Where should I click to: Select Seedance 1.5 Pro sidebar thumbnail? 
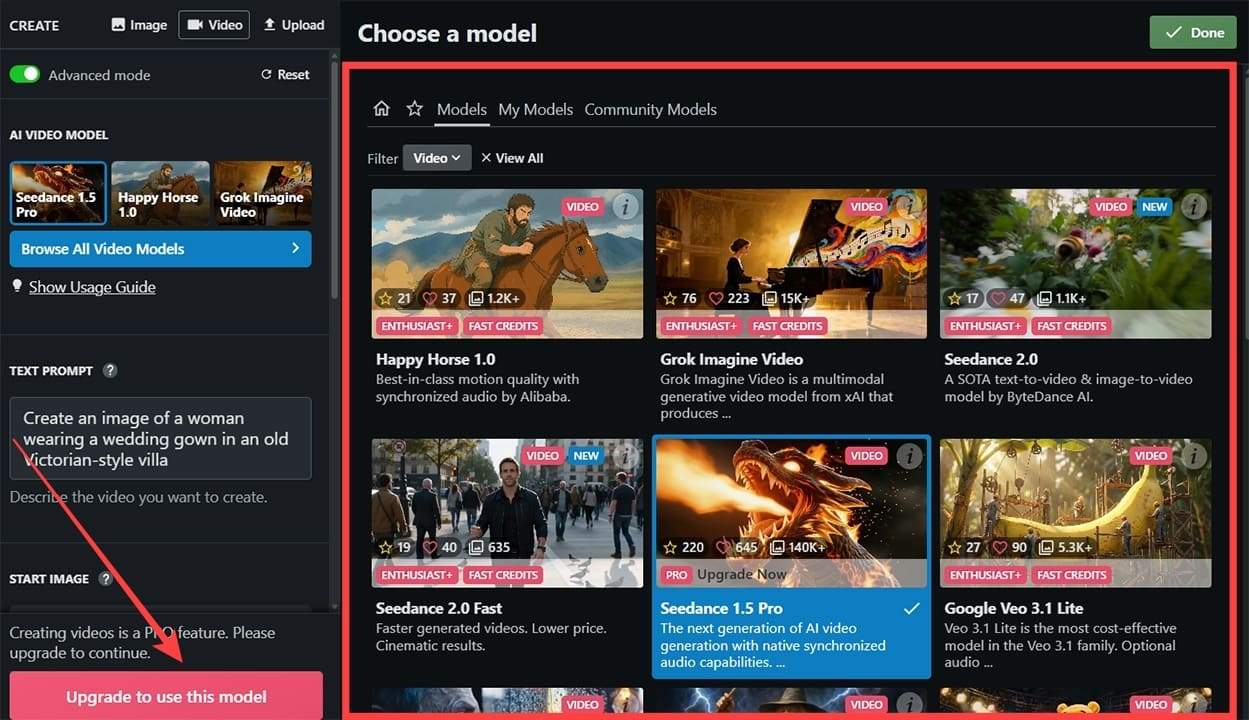point(58,192)
